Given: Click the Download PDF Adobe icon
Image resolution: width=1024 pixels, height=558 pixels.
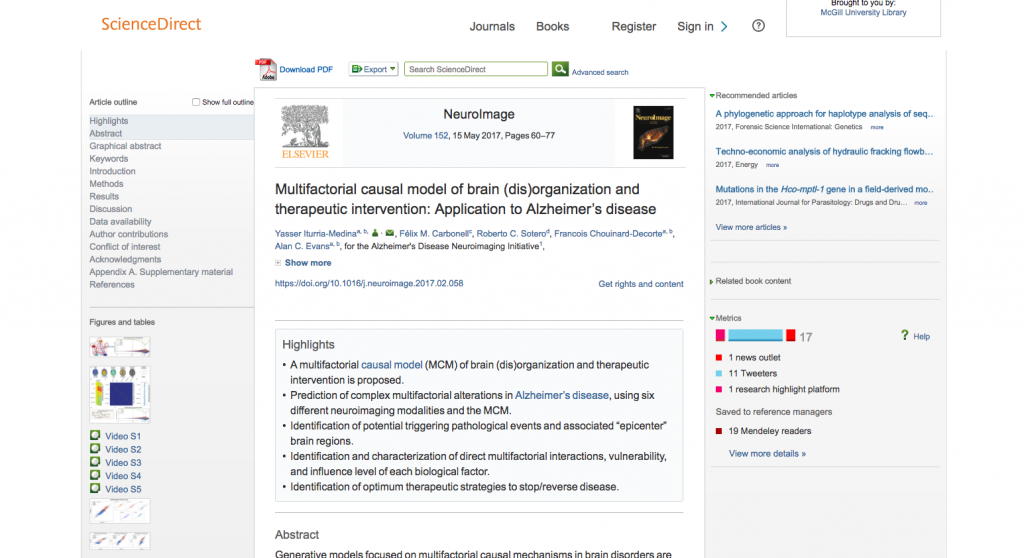Looking at the screenshot, I should (266, 69).
